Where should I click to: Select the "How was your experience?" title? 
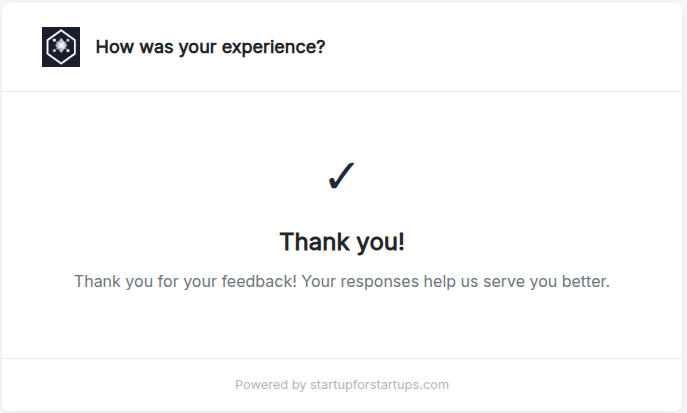coord(210,47)
